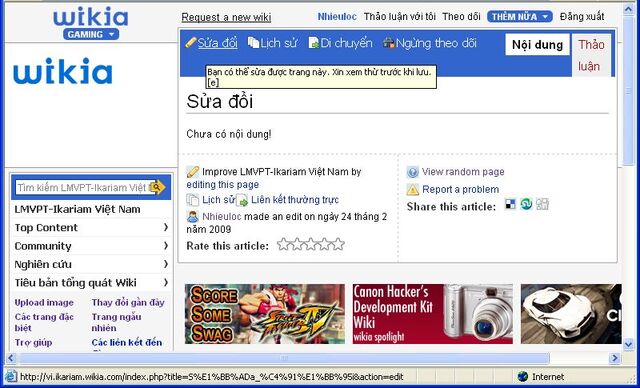Click in the Tìm kiếm LMVPT-Ikariam search field
Viewport: 640px width, 388px height.
pos(83,188)
